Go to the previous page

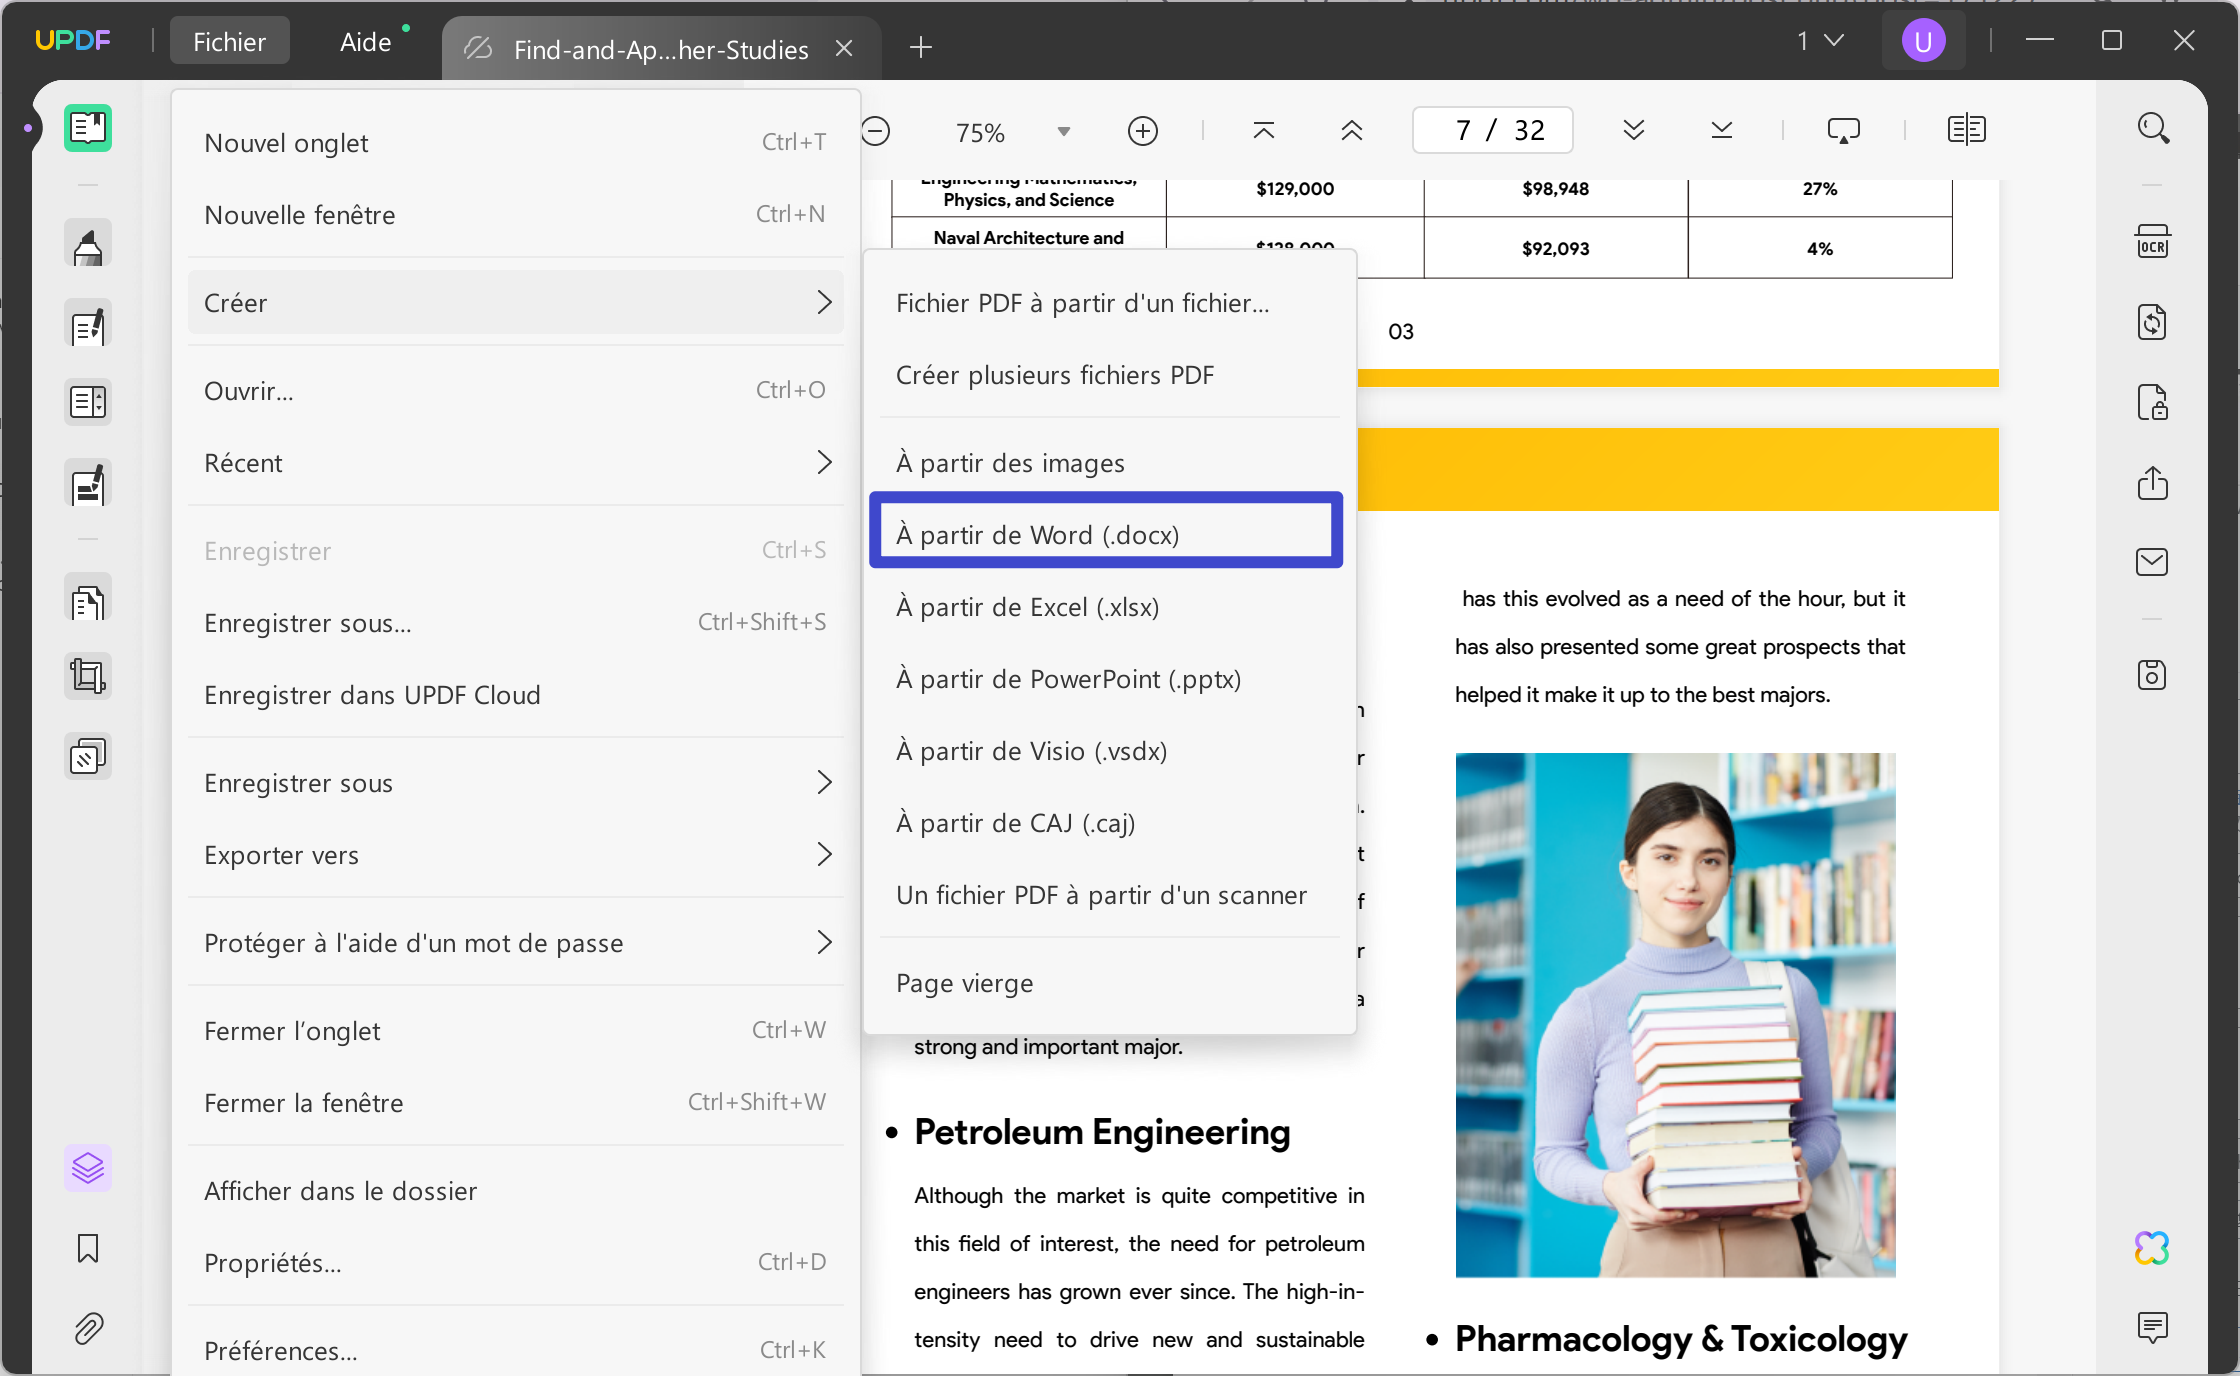pos(1352,130)
